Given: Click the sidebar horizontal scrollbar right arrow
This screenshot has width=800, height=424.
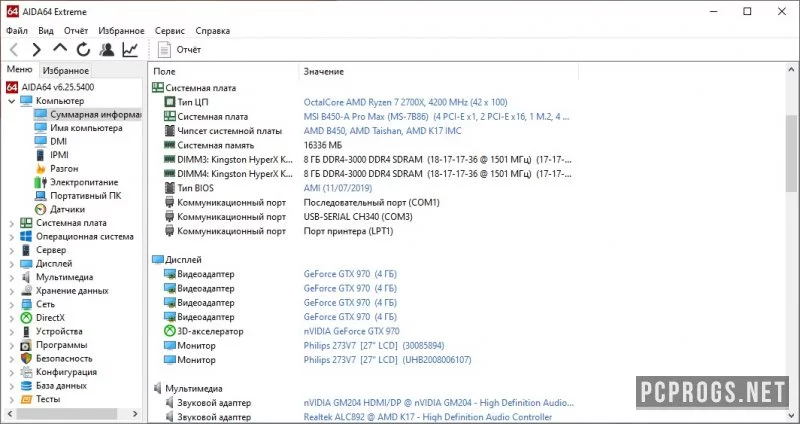Looking at the screenshot, I should pos(135,414).
